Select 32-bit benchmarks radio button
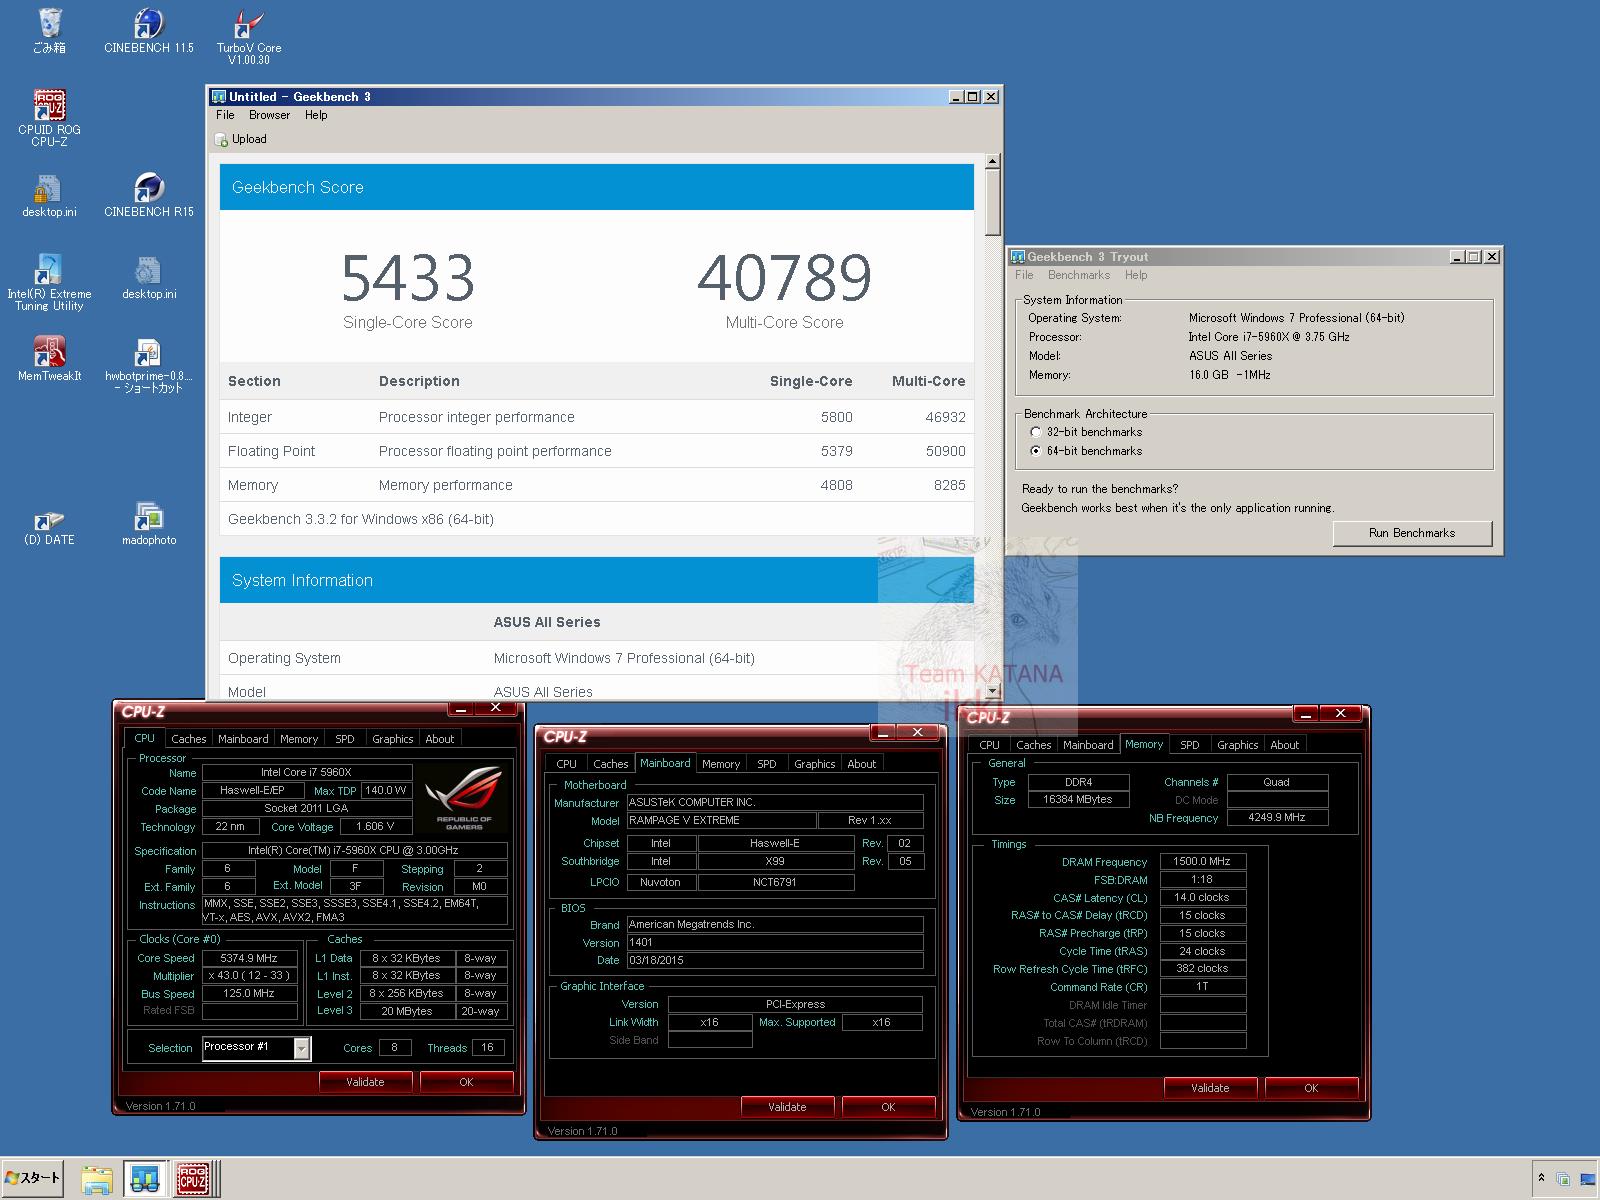Screen dimensions: 1600x1200 1035,432
